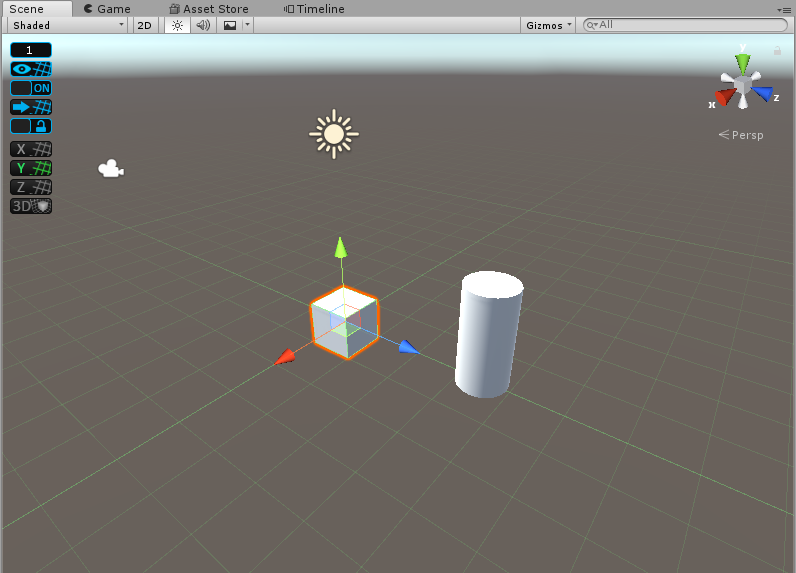Click the Directional Light sun gizmo
This screenshot has height=573, width=796.
coord(333,134)
